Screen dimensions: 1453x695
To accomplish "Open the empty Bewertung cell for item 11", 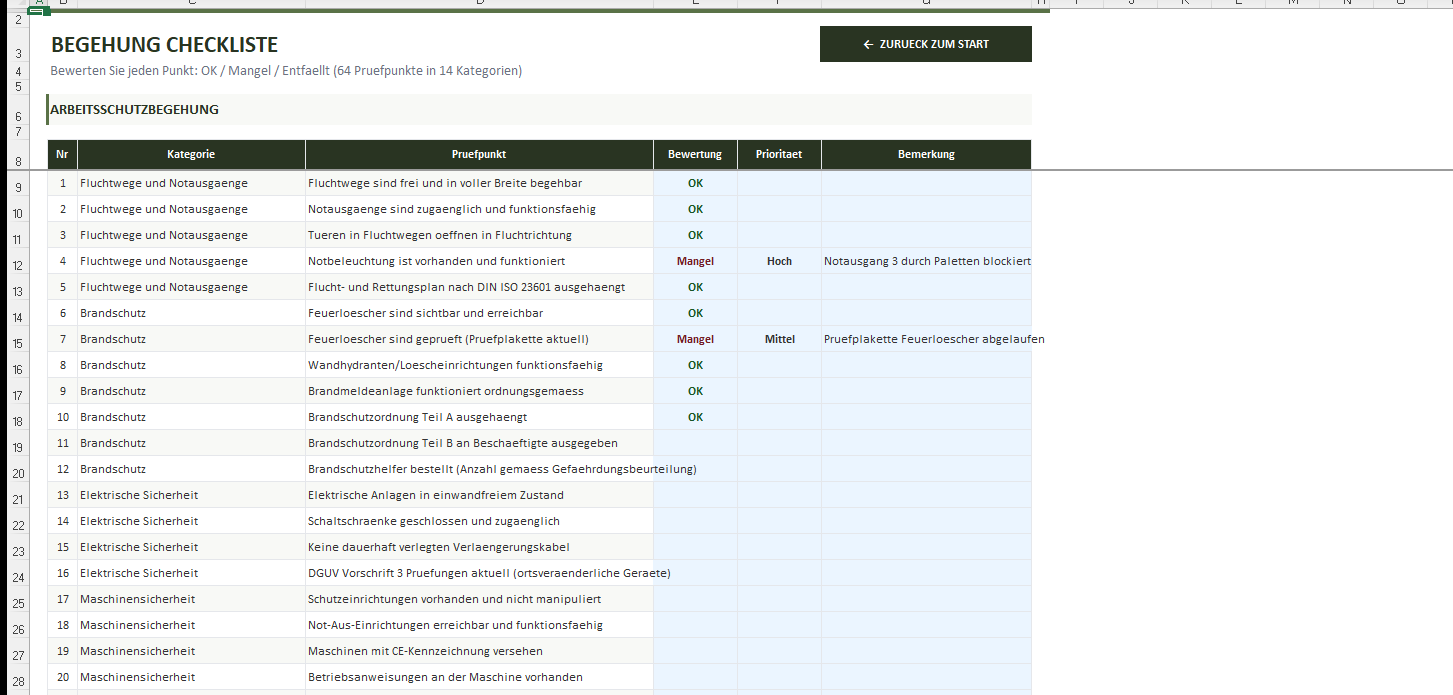I will tap(695, 443).
